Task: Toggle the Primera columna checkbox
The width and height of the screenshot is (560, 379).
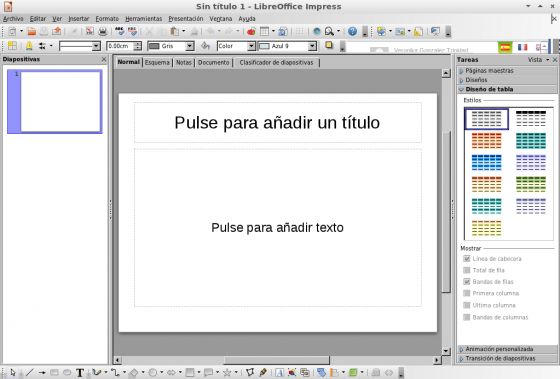Action: [466, 293]
